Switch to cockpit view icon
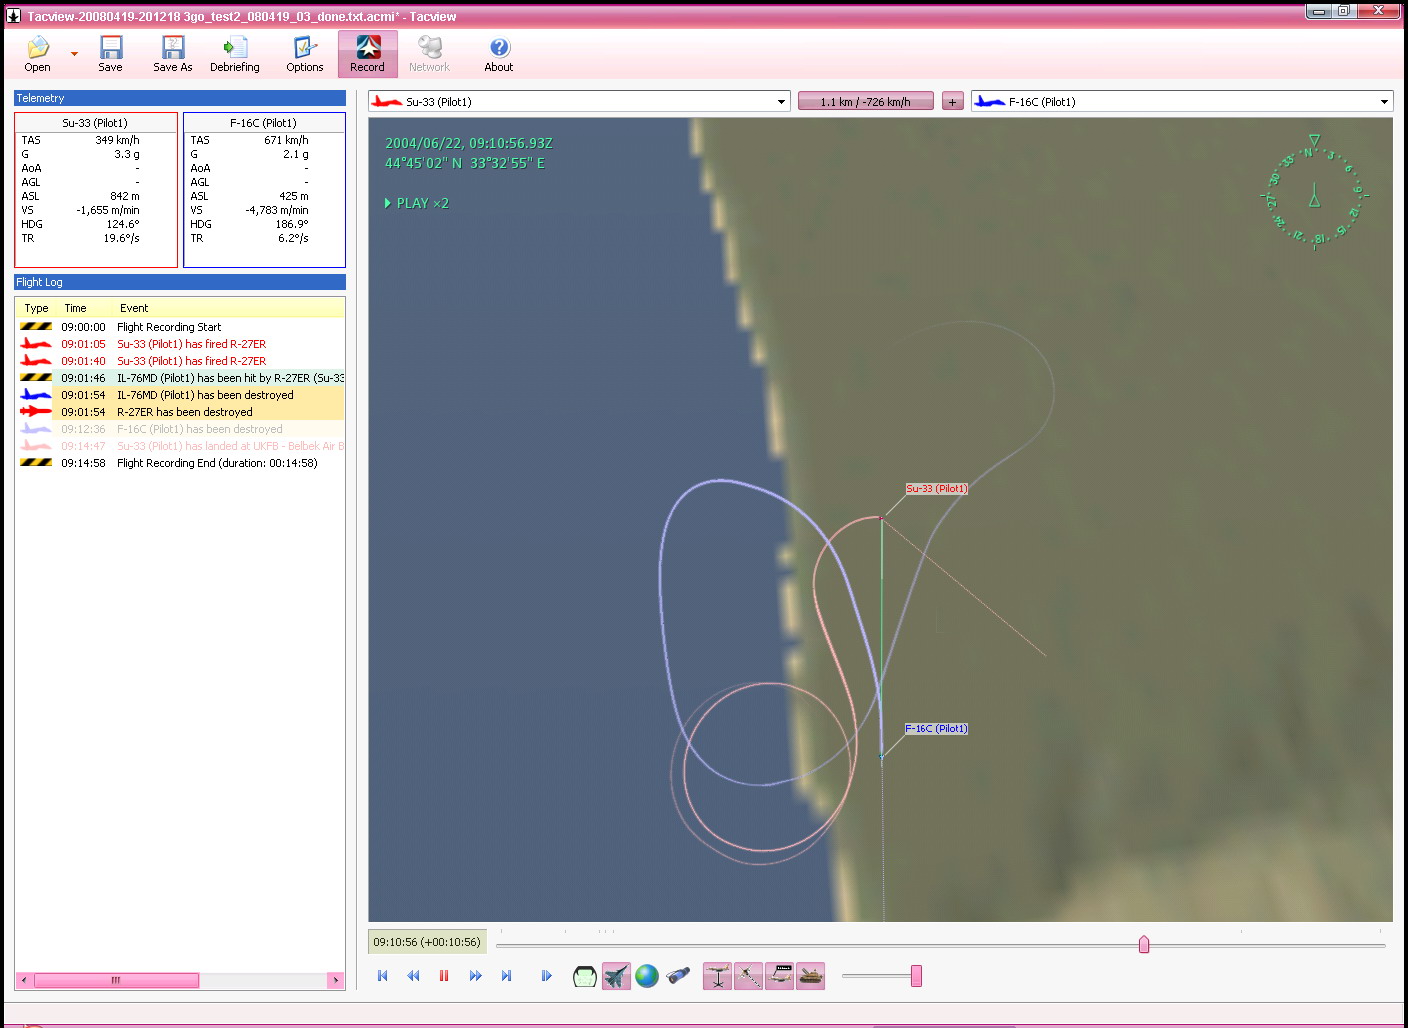The width and height of the screenshot is (1408, 1028). [584, 976]
